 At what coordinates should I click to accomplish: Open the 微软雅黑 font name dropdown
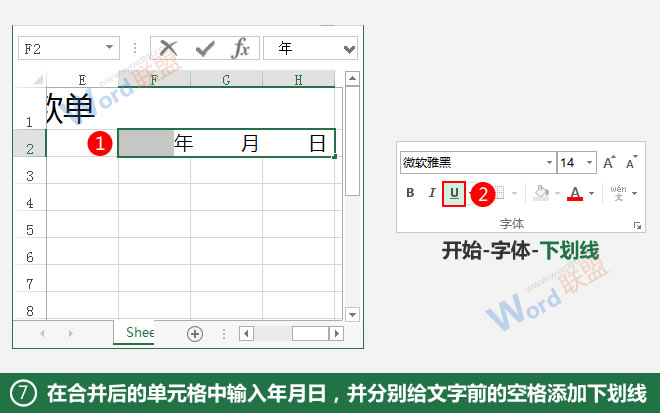549,163
